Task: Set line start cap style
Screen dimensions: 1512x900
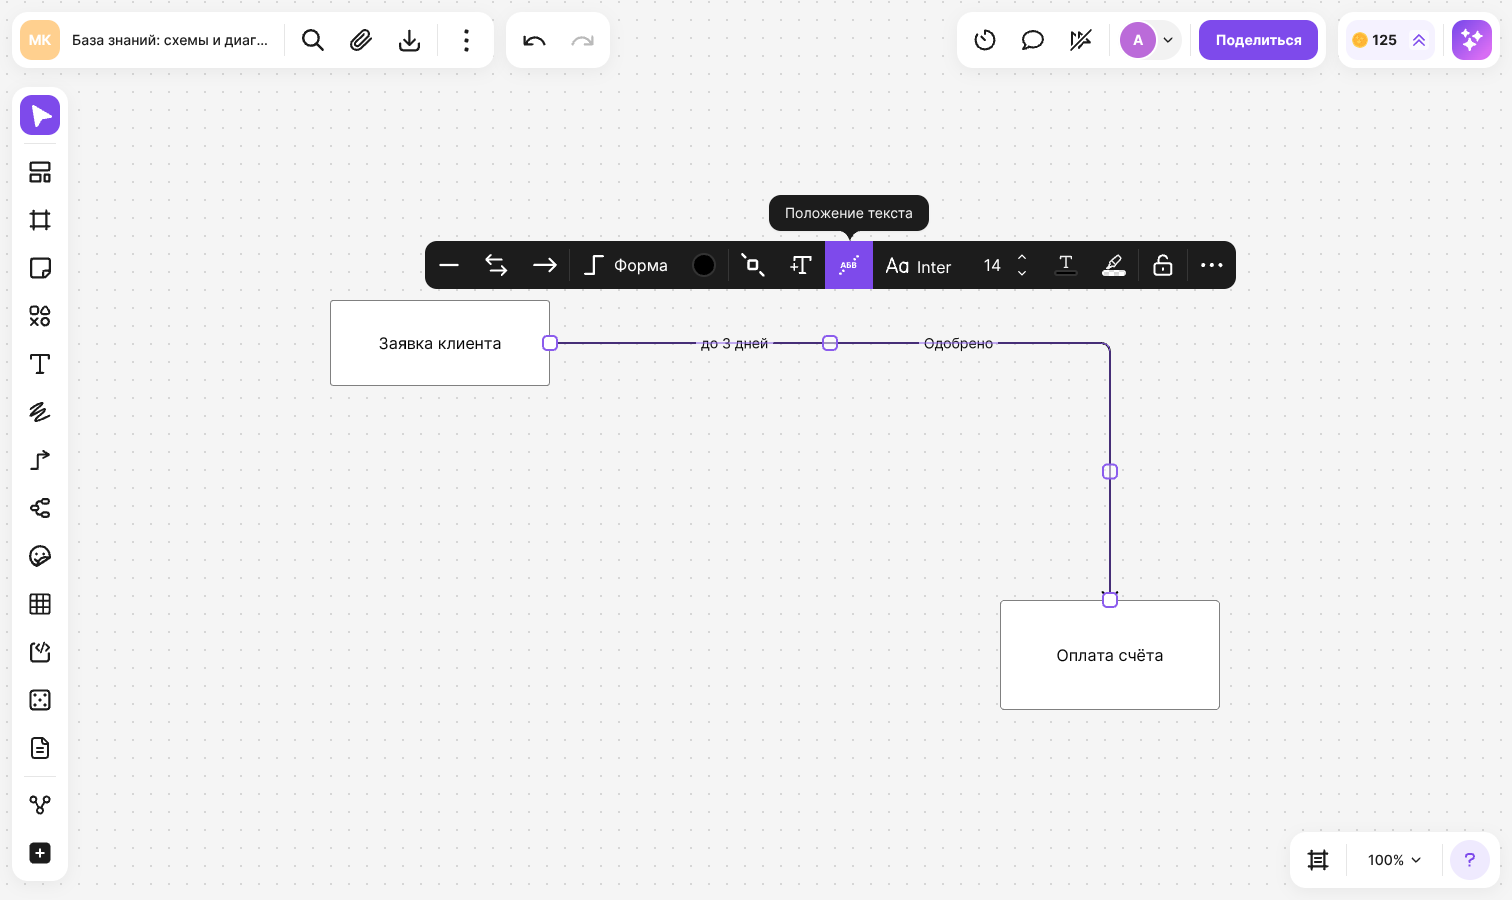Action: (449, 265)
